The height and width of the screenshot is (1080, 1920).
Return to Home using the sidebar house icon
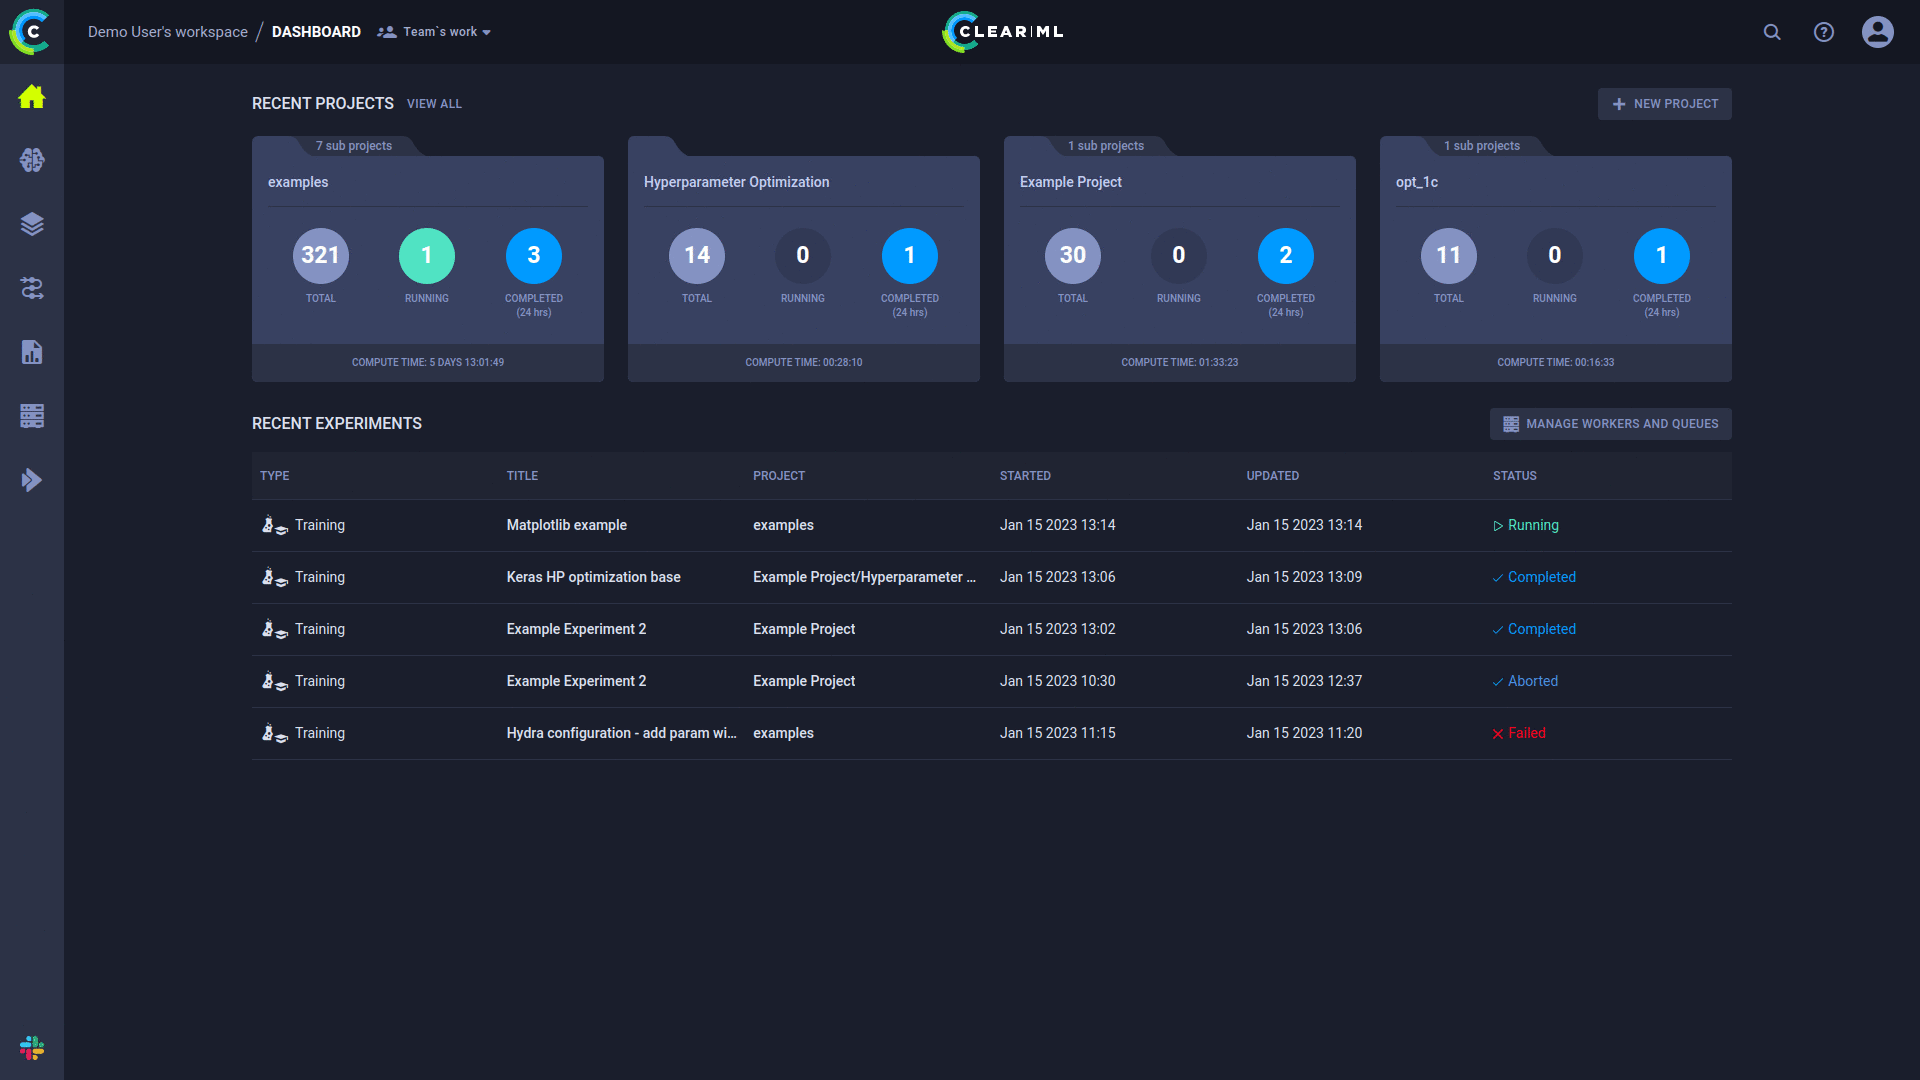click(x=32, y=96)
